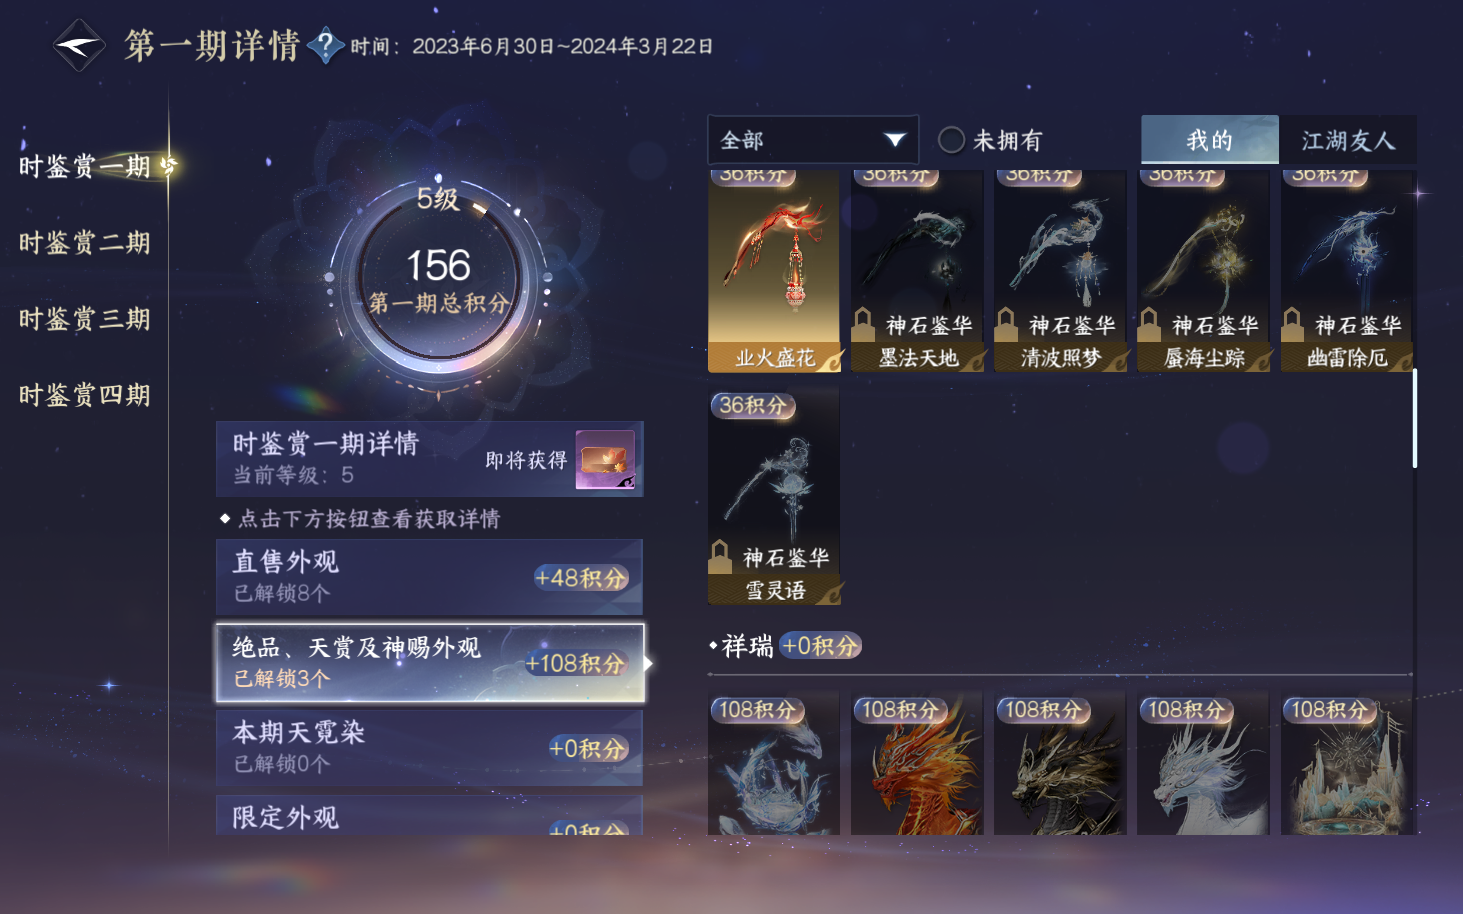Select the 墨法天地 locked weapon card

click(917, 271)
